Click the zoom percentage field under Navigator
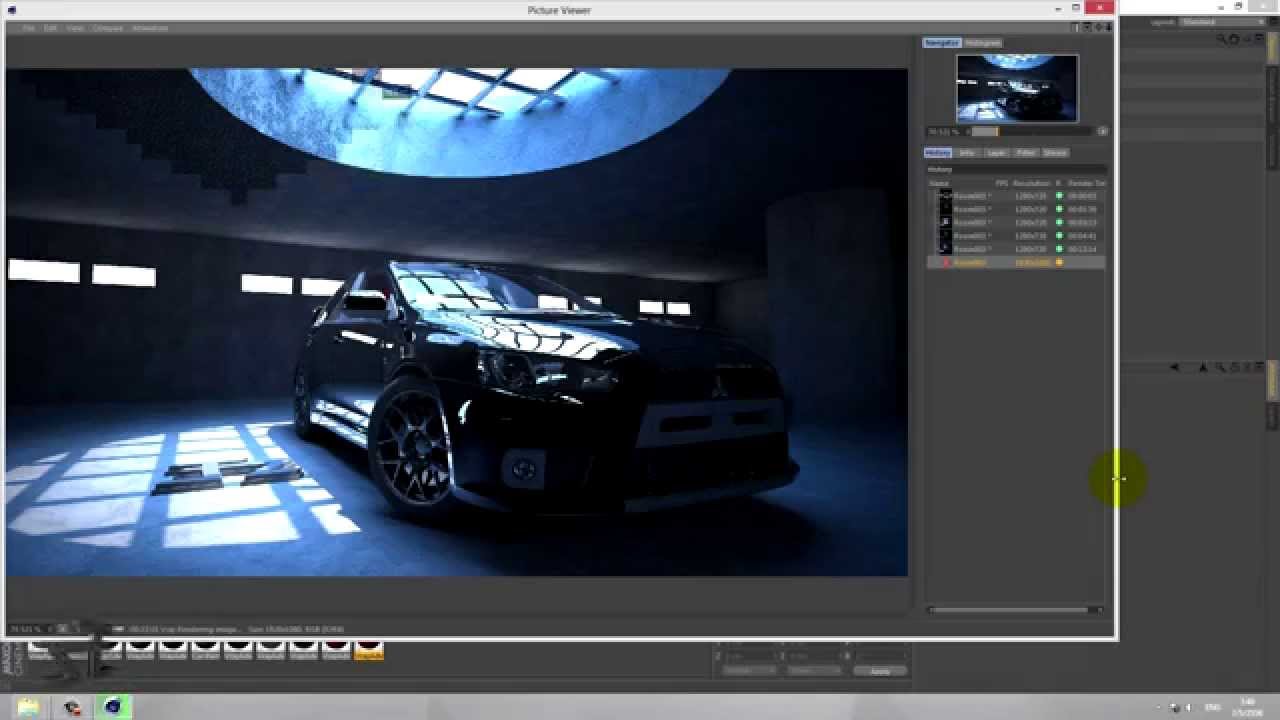Screen dimensions: 1280x720 point(943,131)
